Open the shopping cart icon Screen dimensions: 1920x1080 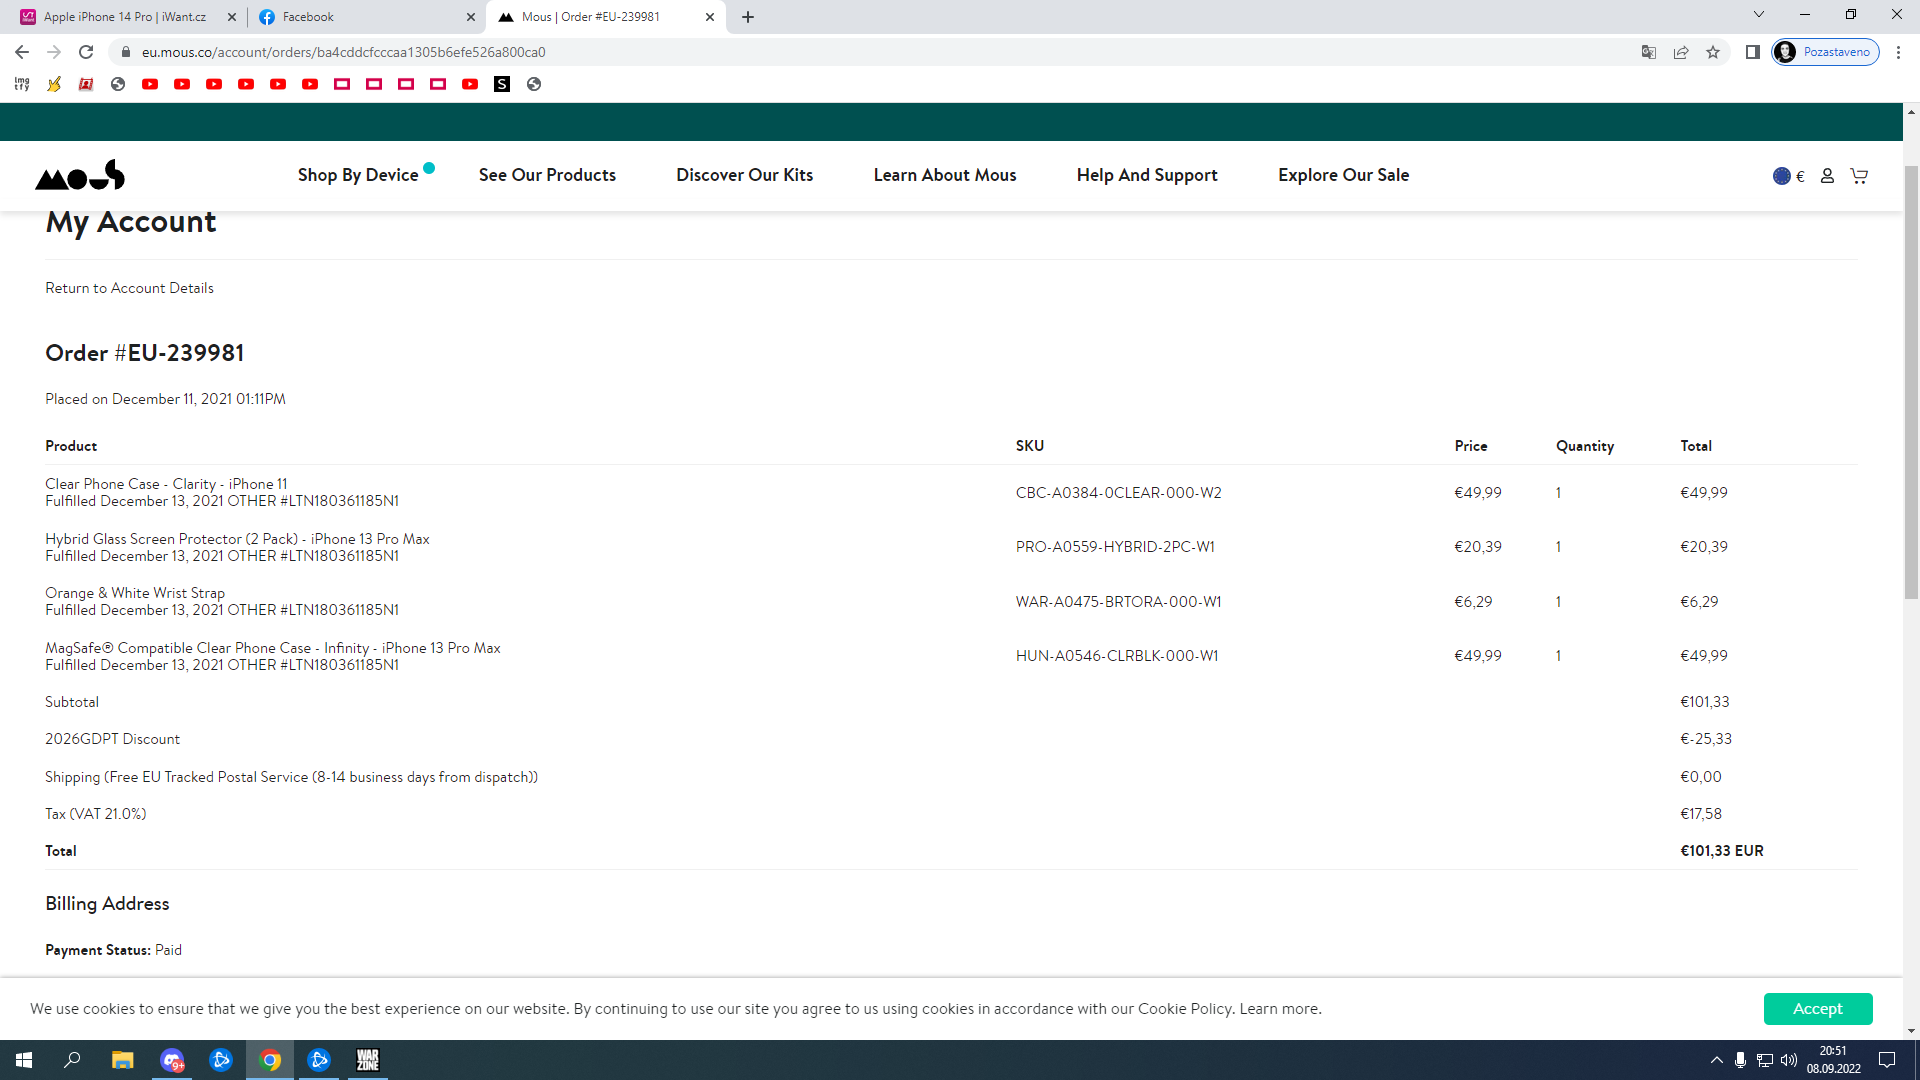1859,176
